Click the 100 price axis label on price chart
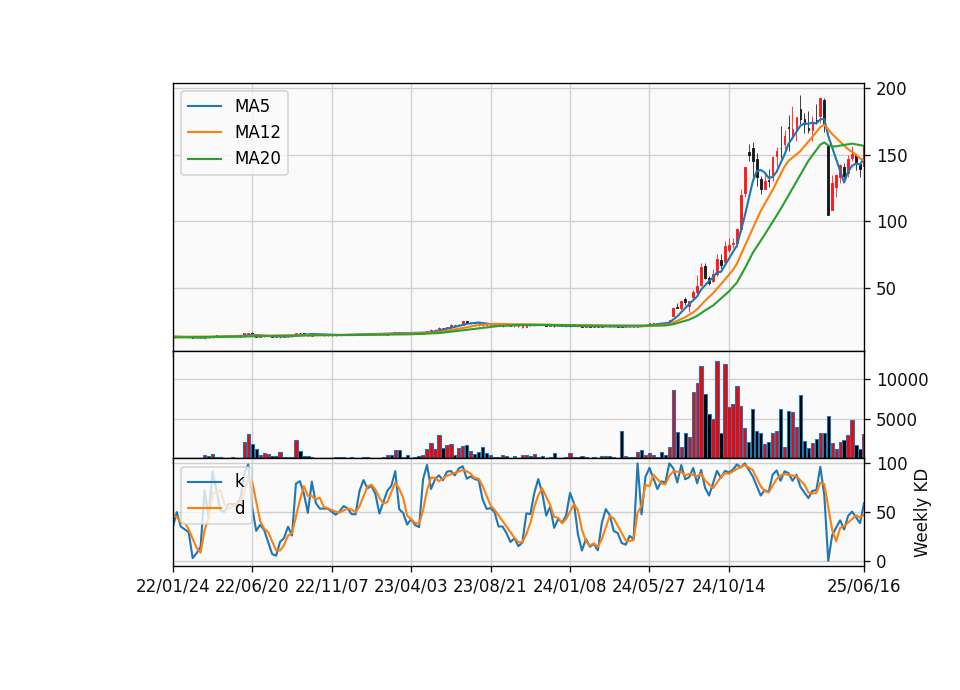 tap(891, 222)
